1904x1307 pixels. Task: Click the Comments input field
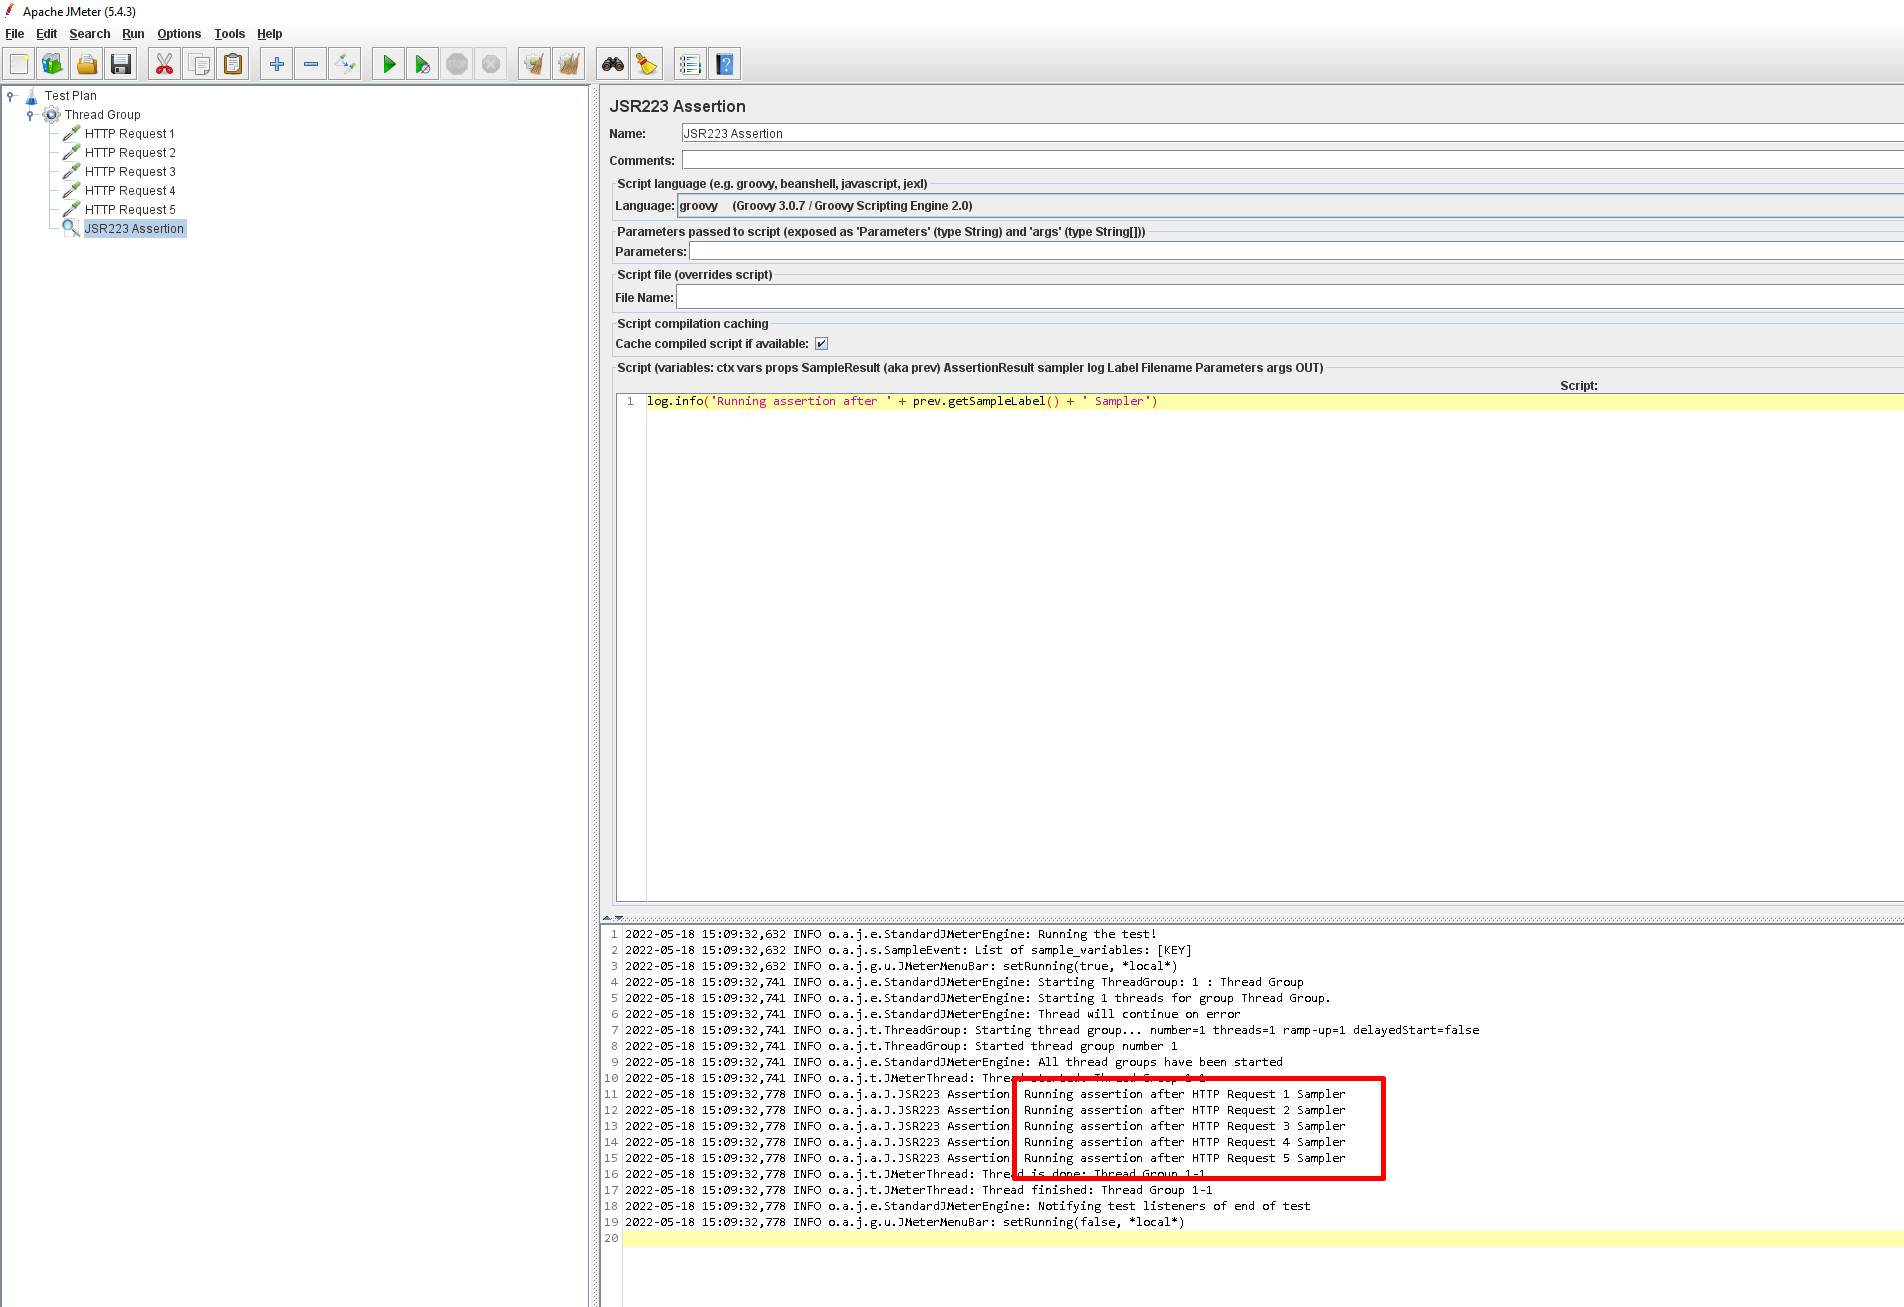pyautogui.click(x=1292, y=160)
